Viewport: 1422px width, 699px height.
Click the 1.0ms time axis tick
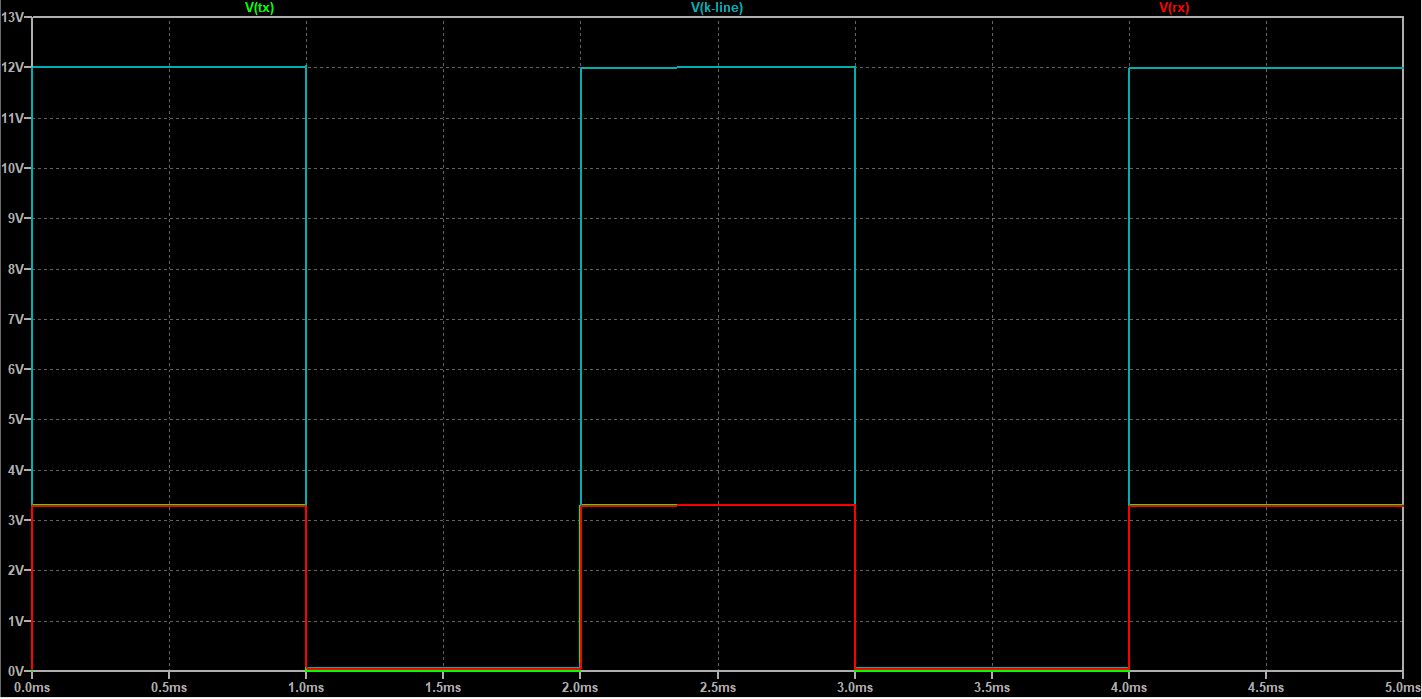[306, 688]
